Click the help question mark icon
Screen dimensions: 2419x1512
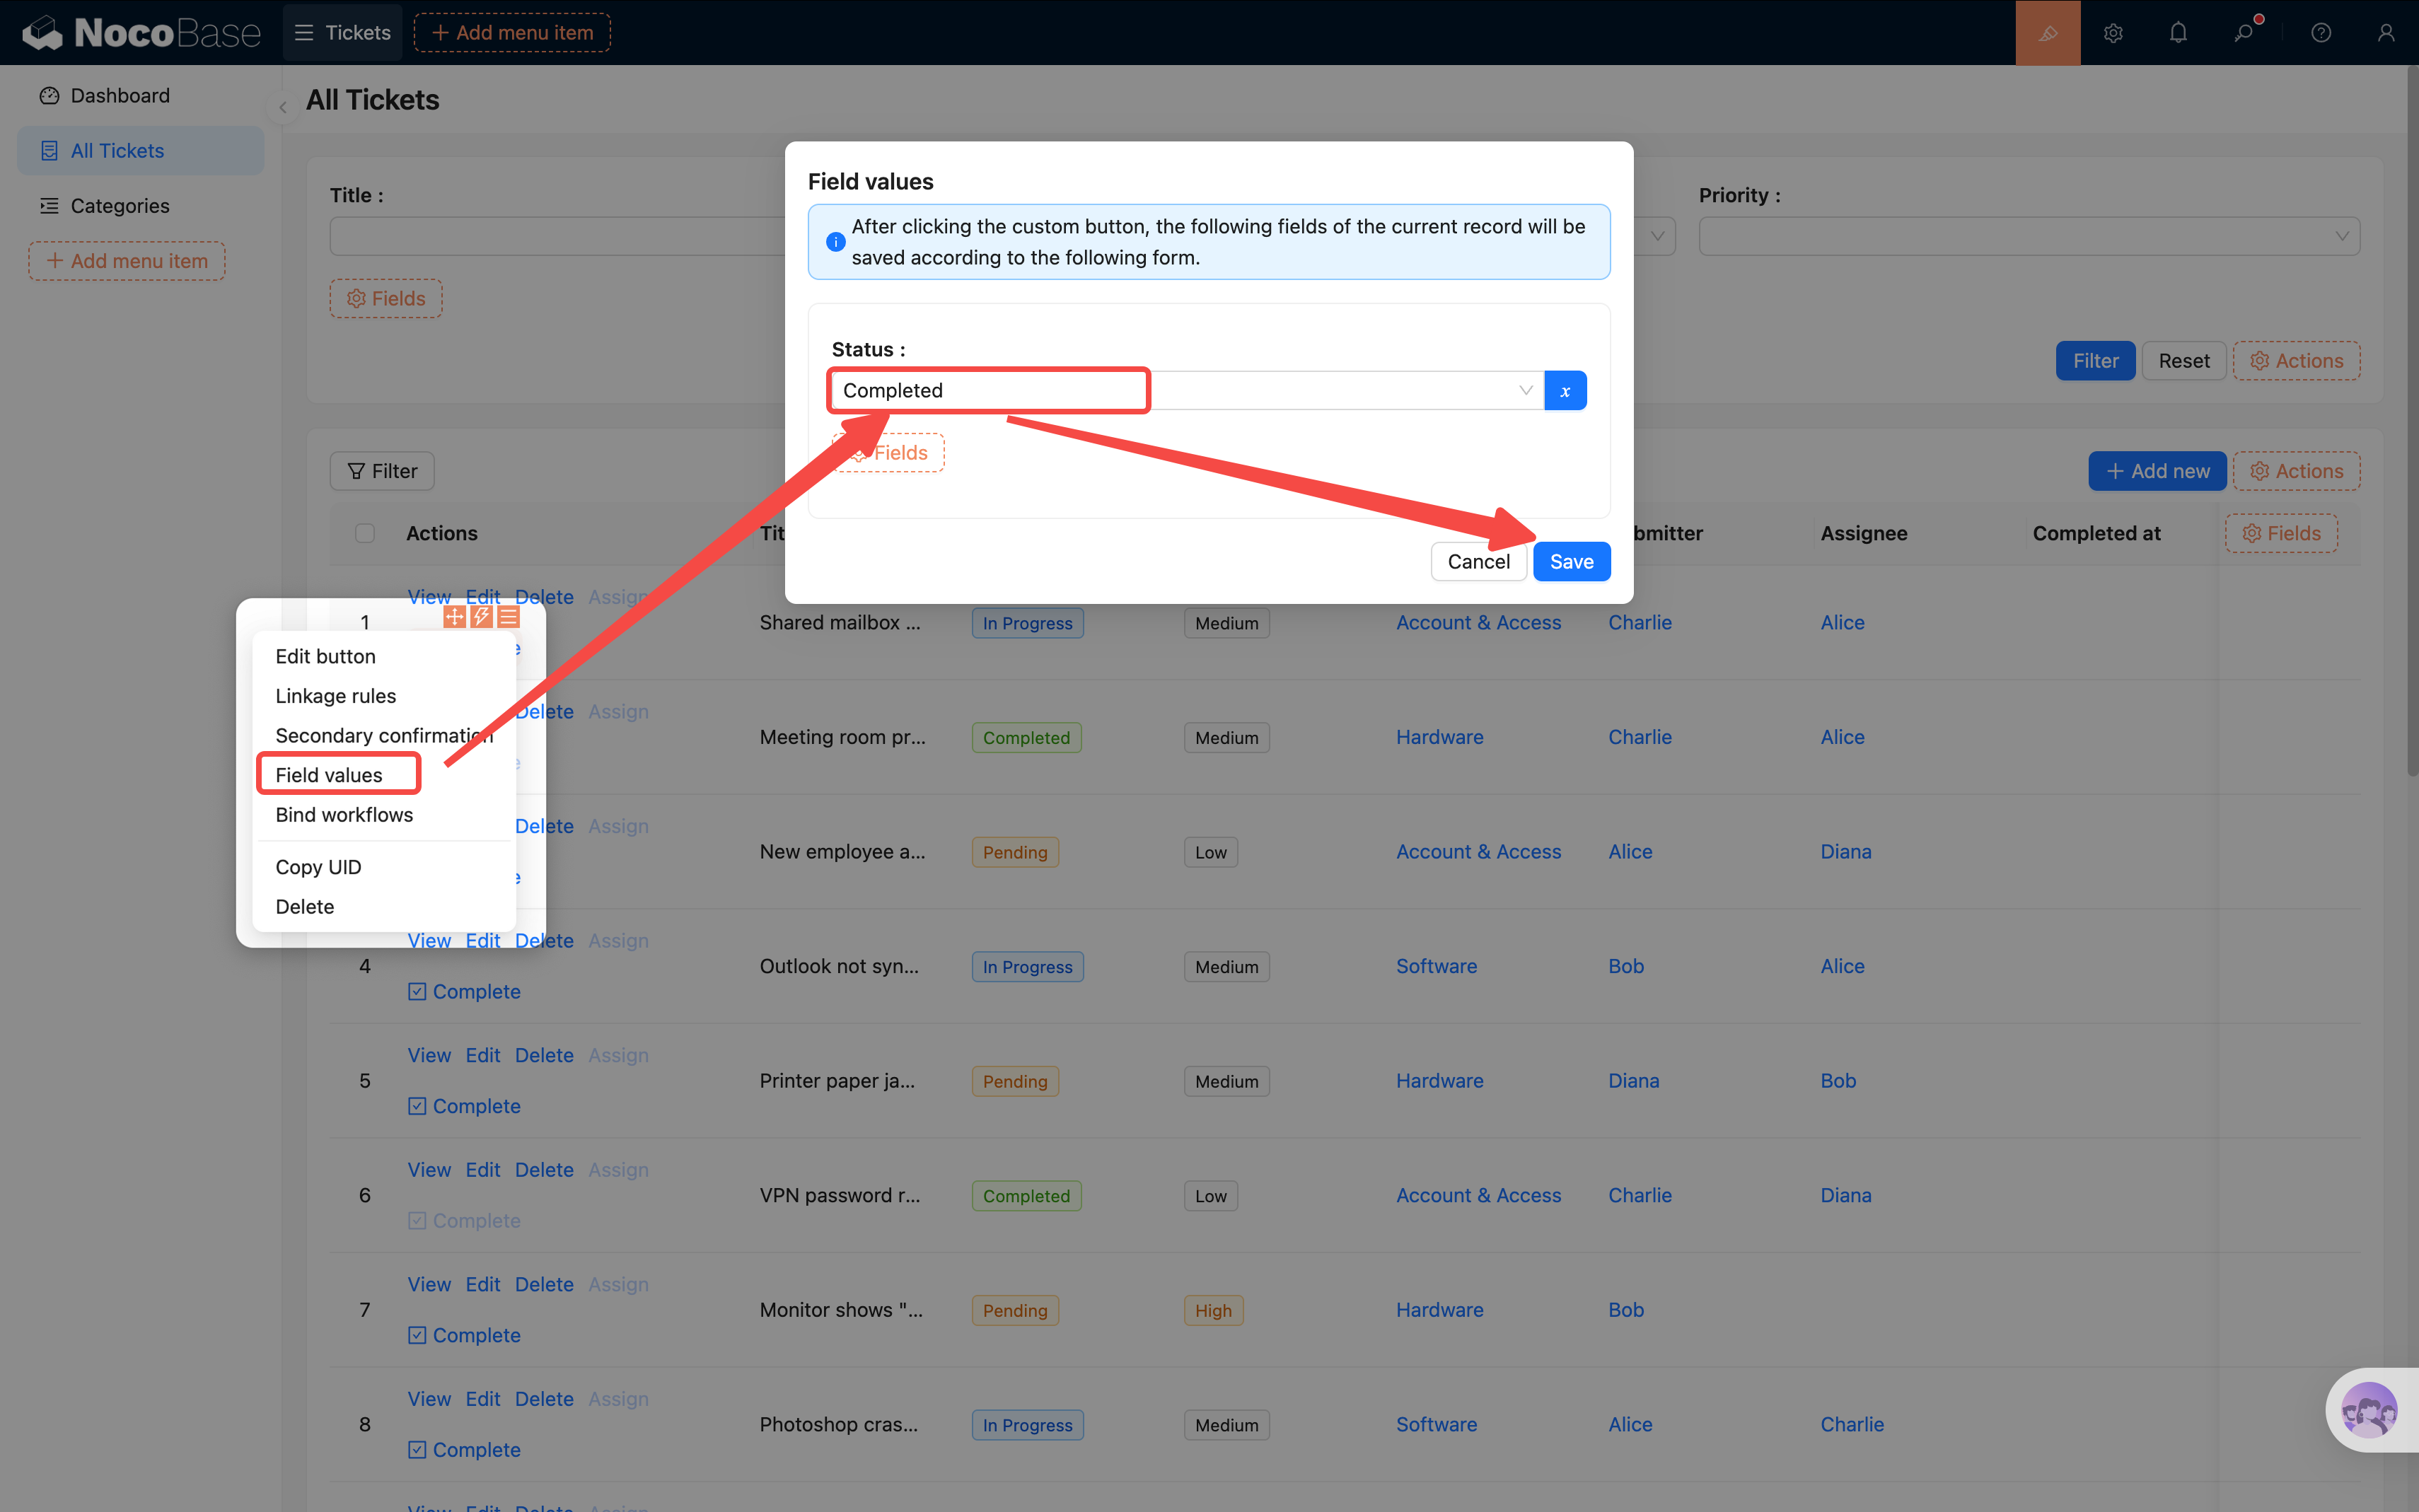point(2321,33)
